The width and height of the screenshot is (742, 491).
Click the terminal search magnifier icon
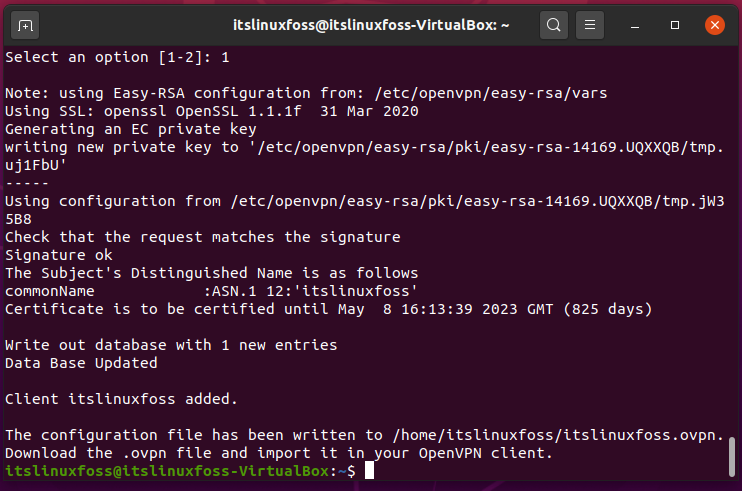[x=554, y=25]
